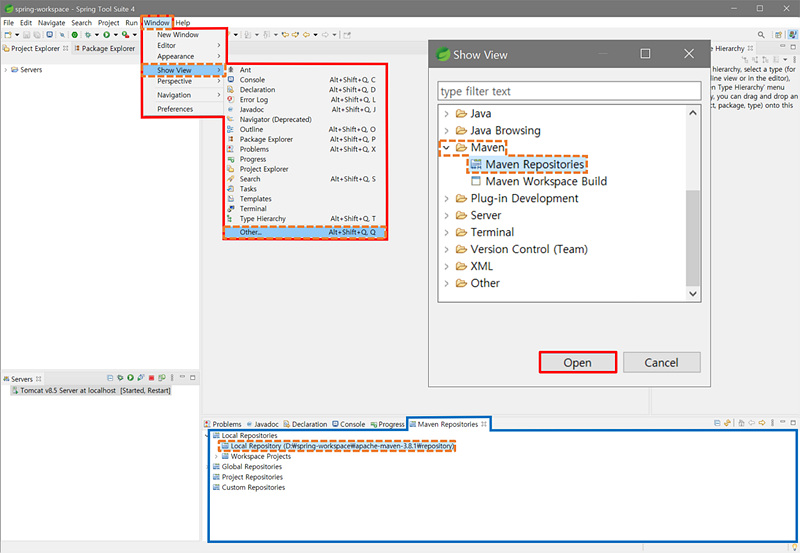
Task: Stop the server with red square icon
Action: click(152, 378)
